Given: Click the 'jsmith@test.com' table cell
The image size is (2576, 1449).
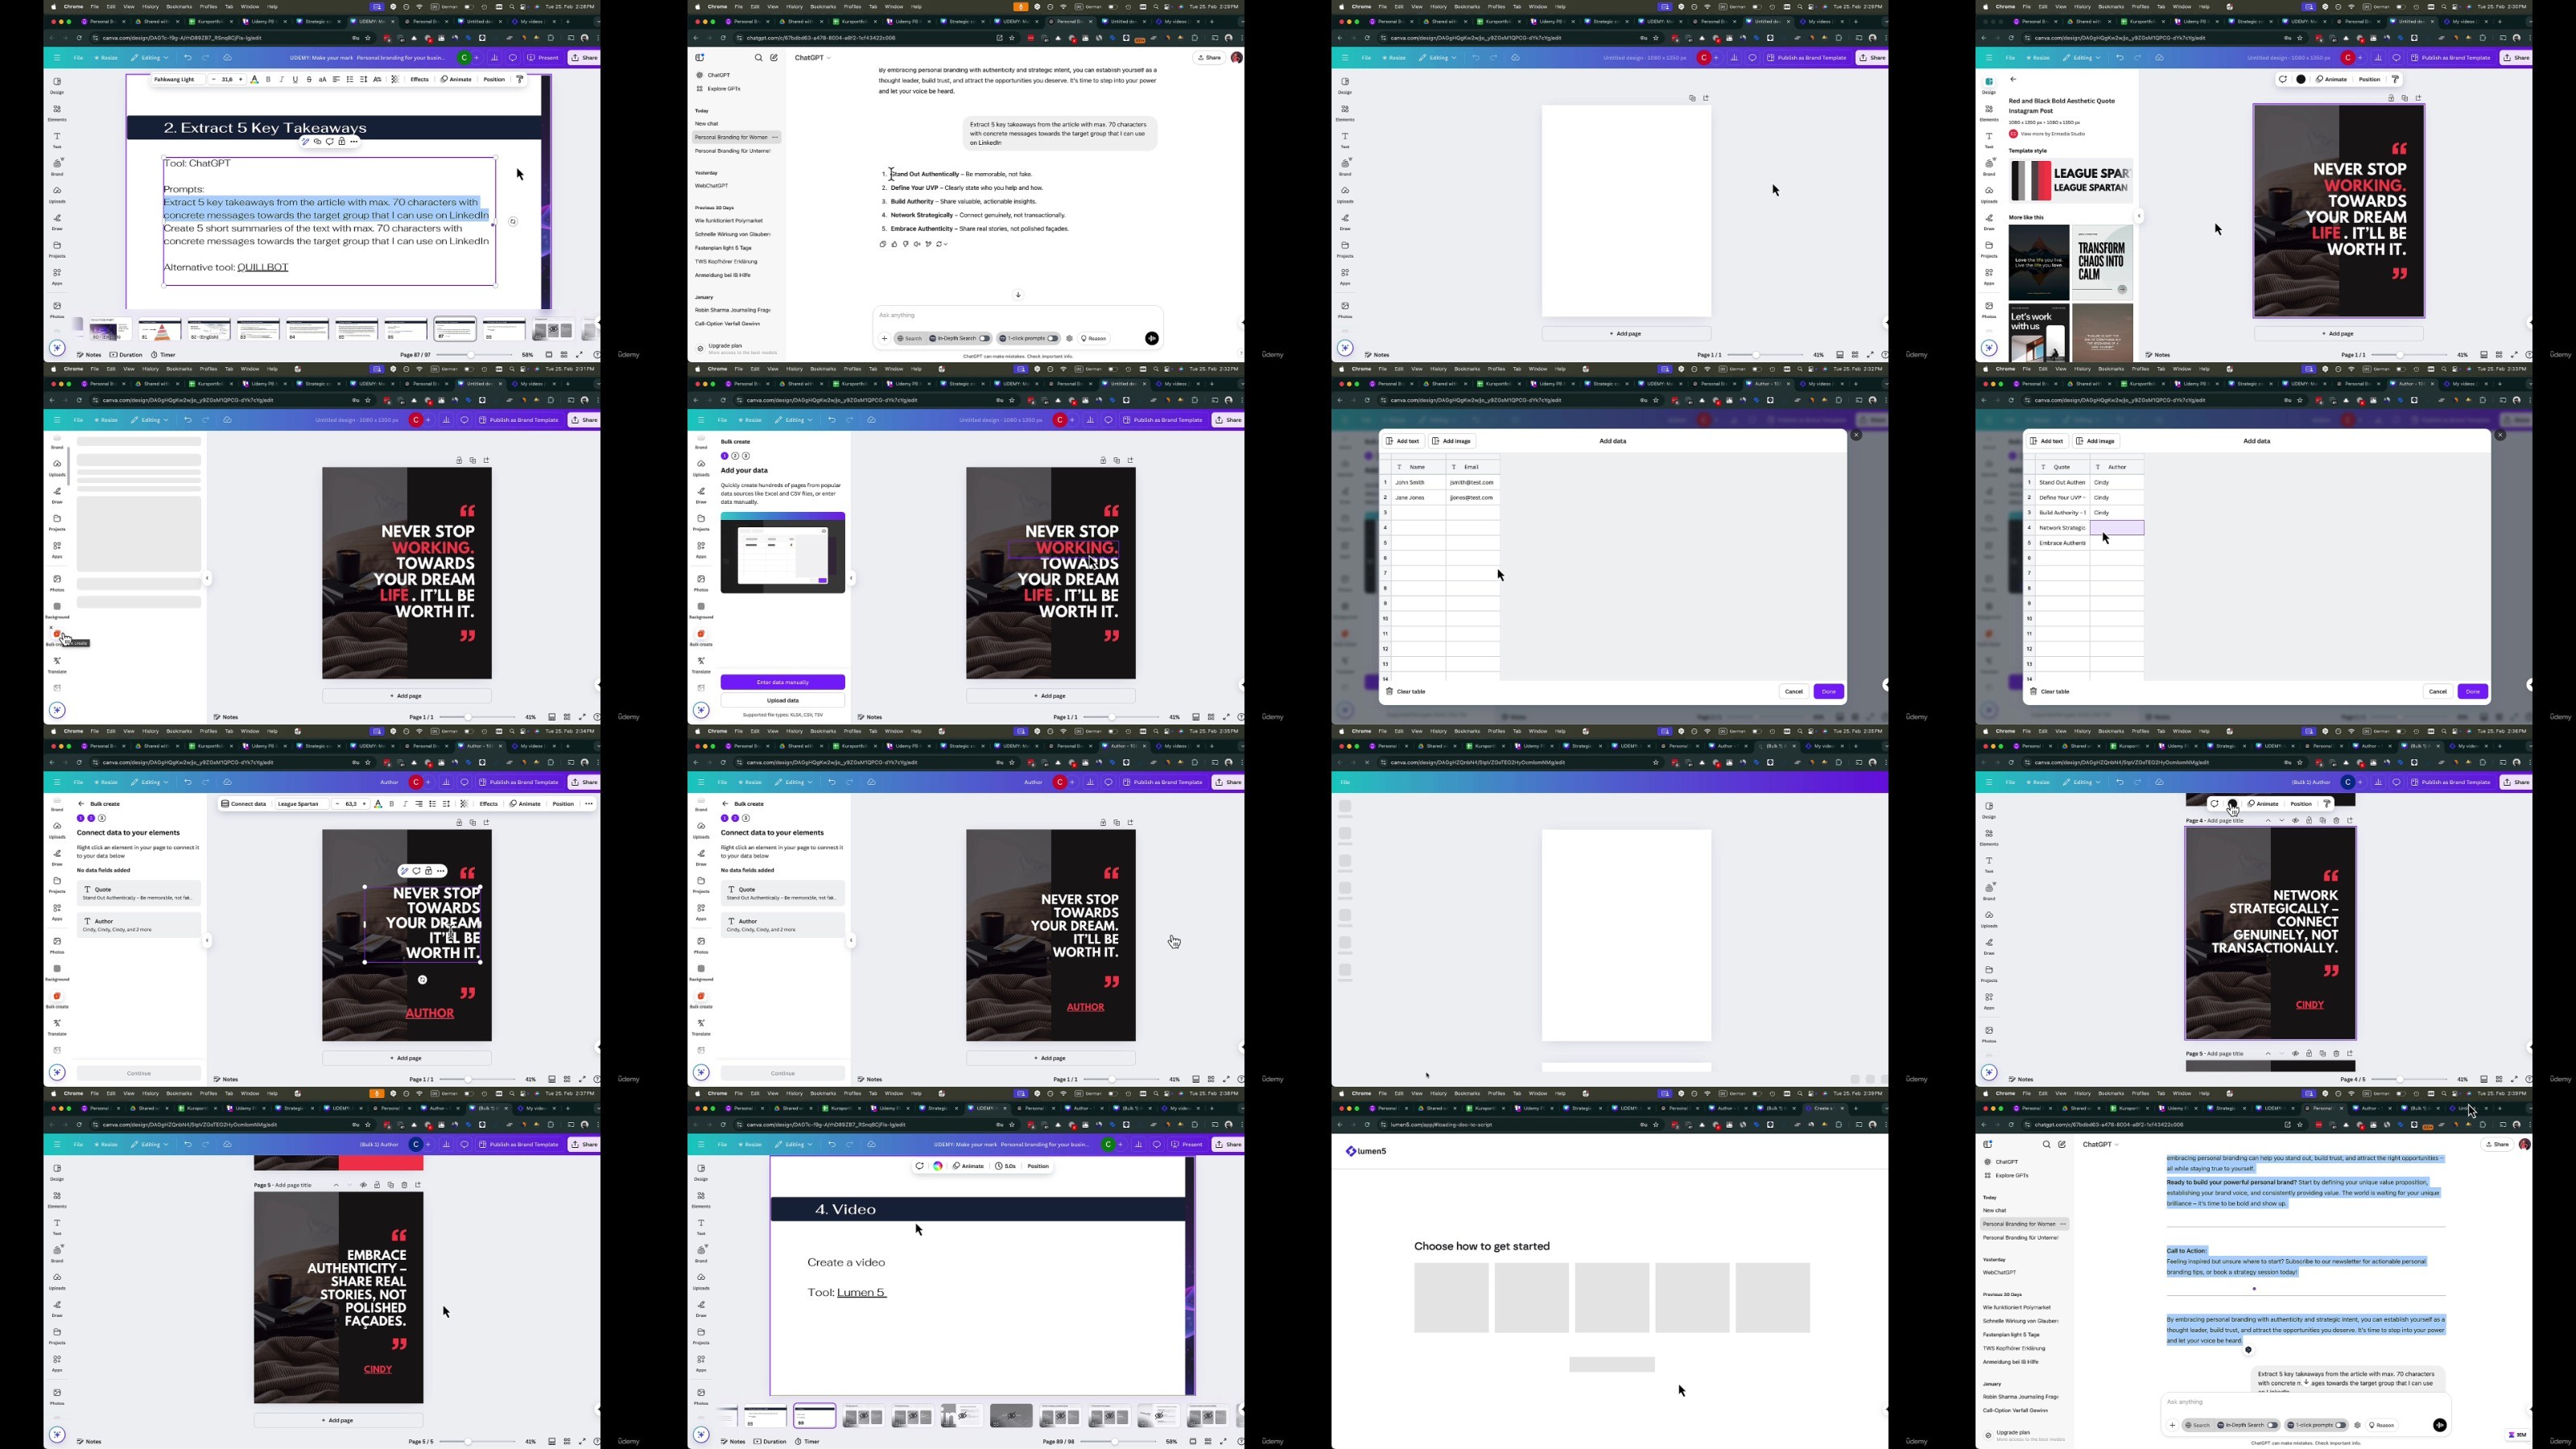Looking at the screenshot, I should pos(1472,483).
